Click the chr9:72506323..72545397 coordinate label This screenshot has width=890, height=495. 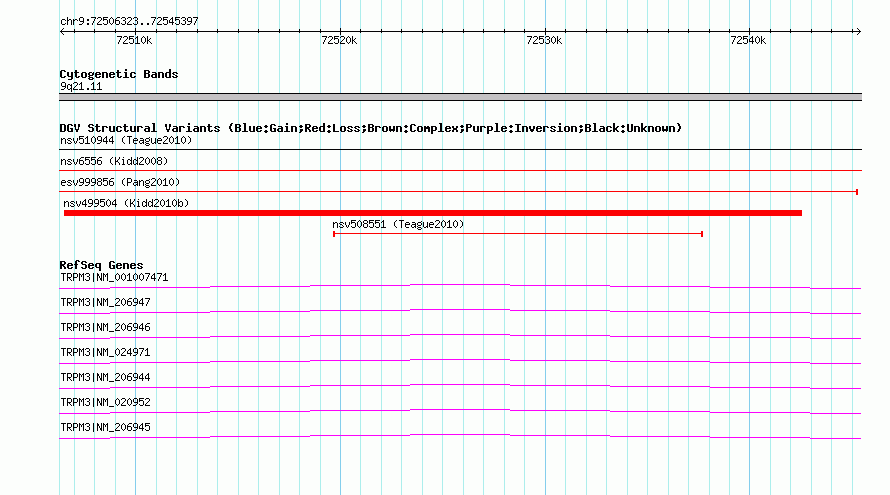coord(129,21)
